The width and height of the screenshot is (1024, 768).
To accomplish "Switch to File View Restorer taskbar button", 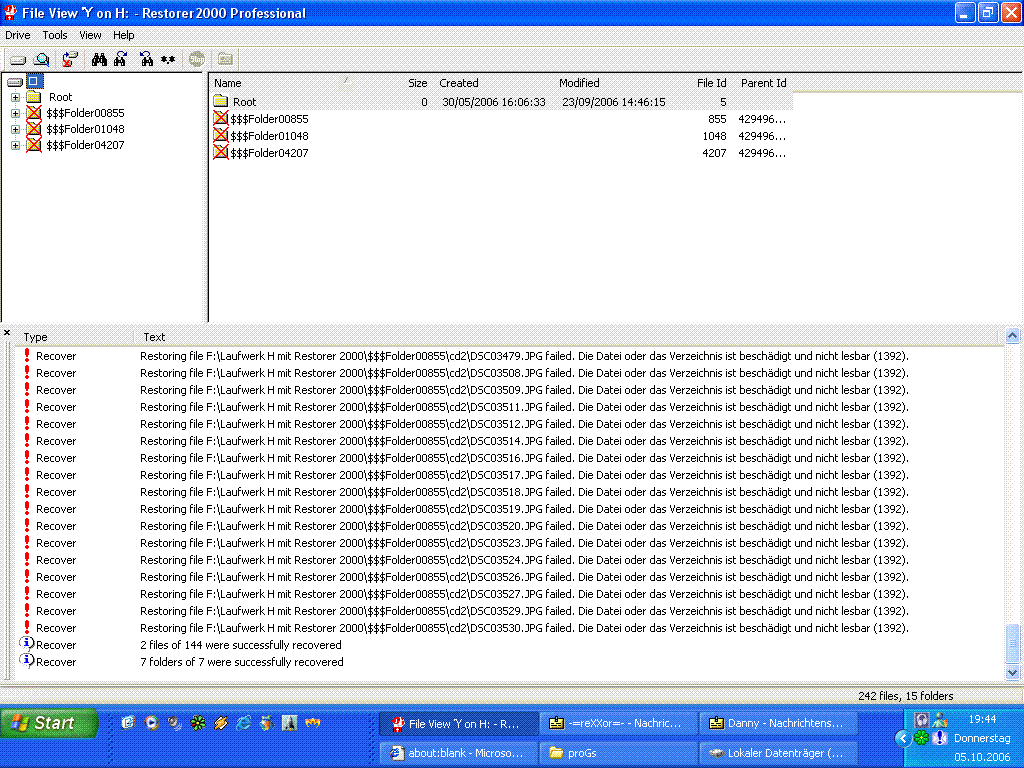I will tap(459, 724).
